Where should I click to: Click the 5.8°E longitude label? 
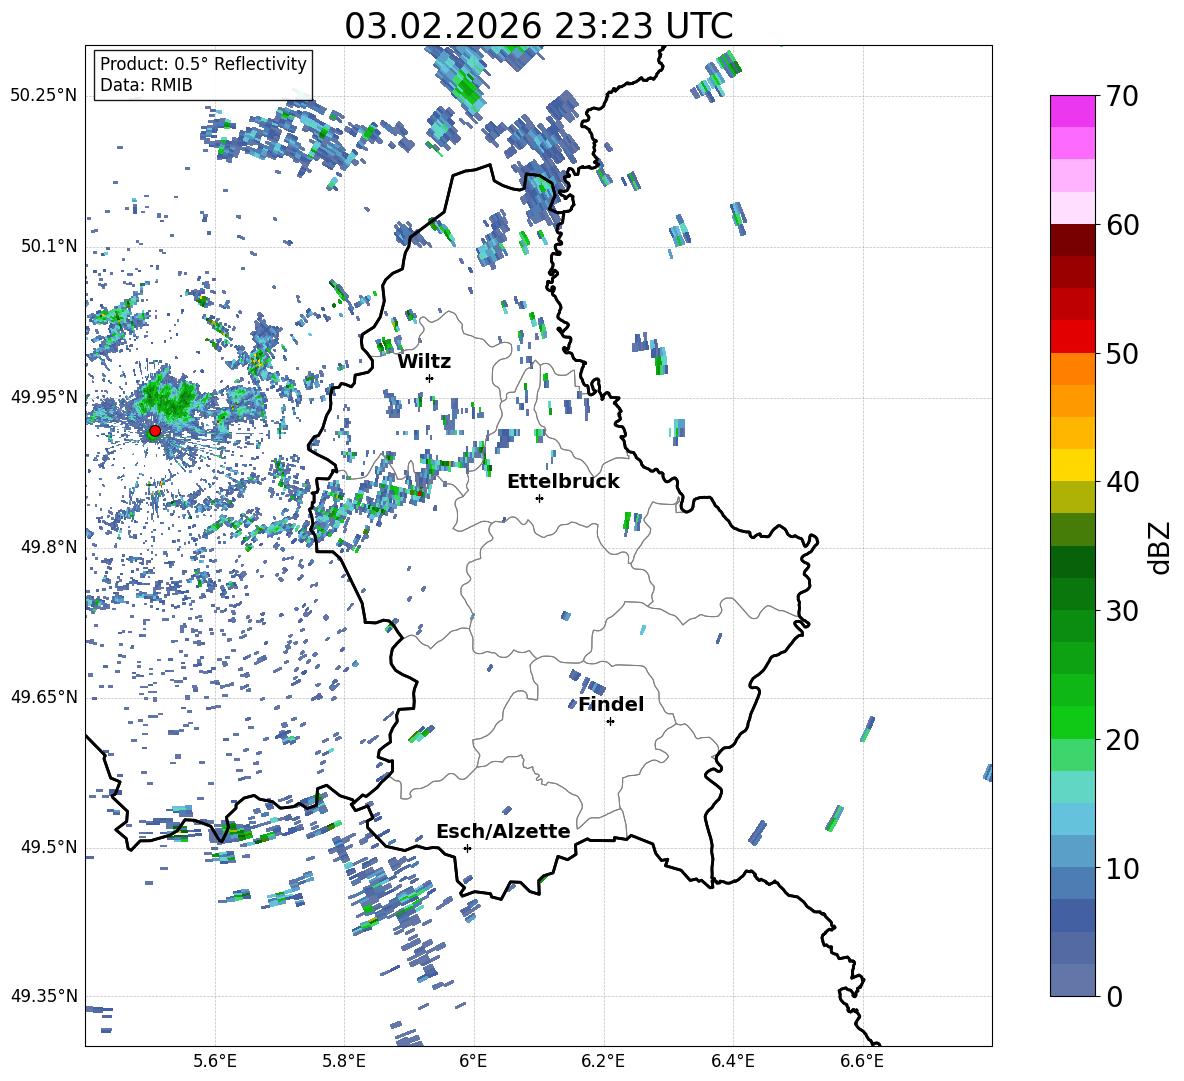[x=344, y=1061]
